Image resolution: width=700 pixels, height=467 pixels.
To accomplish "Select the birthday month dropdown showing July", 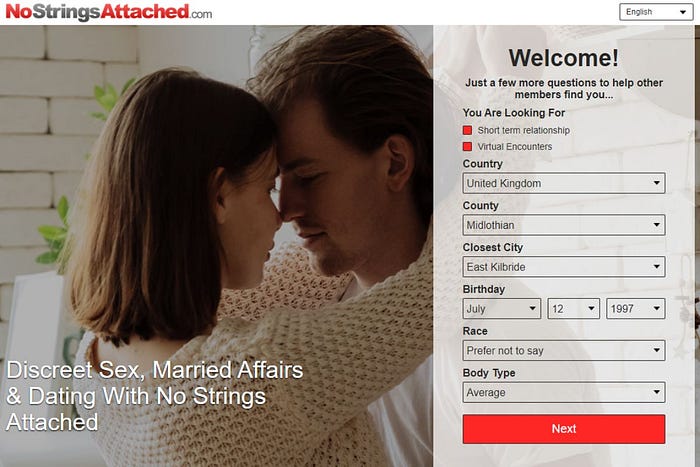I will [502, 309].
